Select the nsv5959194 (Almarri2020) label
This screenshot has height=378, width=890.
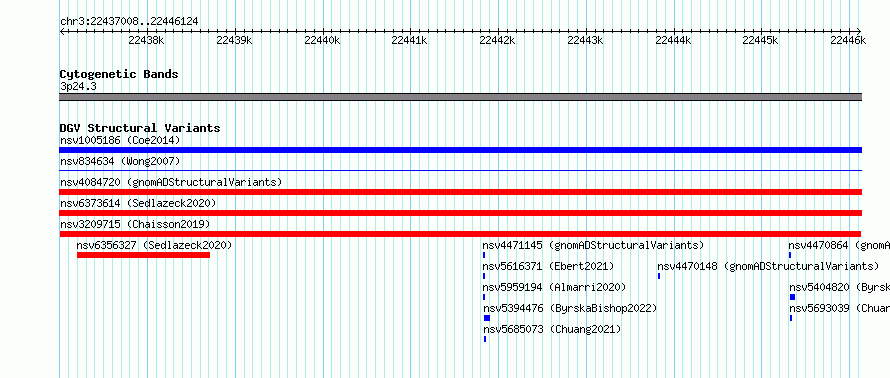(554, 287)
